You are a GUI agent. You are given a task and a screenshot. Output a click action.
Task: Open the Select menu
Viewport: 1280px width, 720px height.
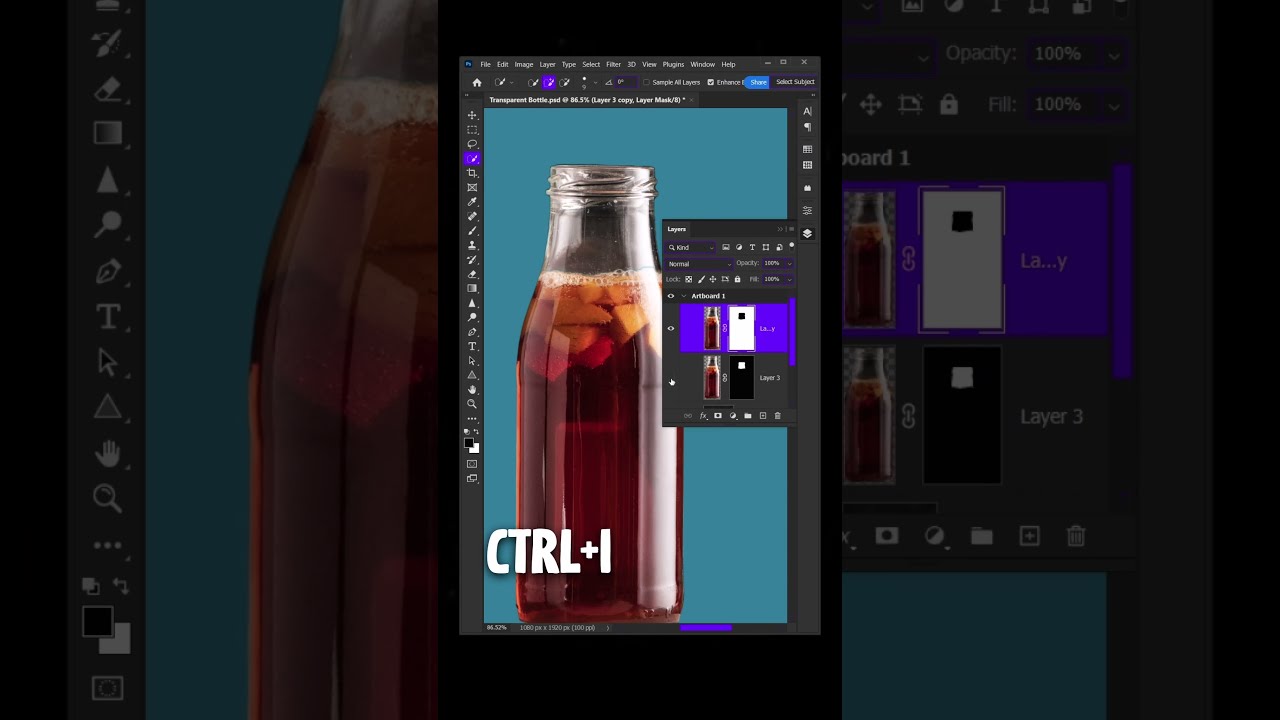pos(591,64)
